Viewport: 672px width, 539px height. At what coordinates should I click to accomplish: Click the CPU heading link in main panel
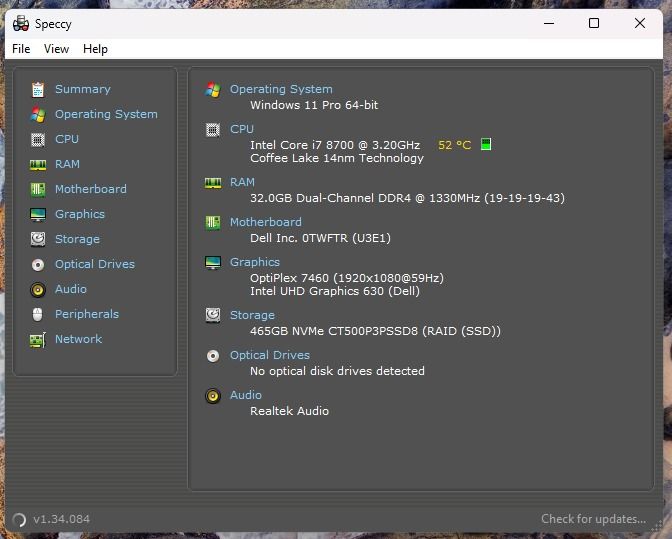[x=242, y=129]
